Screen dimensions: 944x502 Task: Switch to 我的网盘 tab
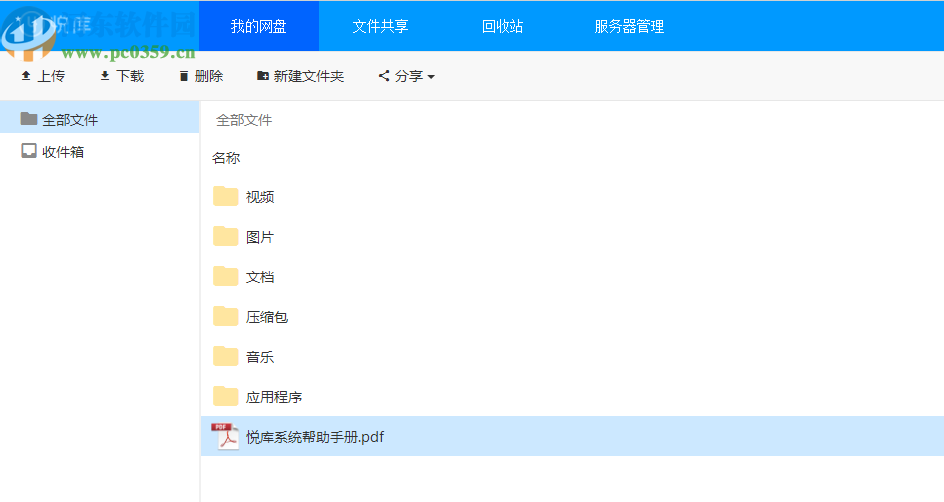pyautogui.click(x=259, y=26)
